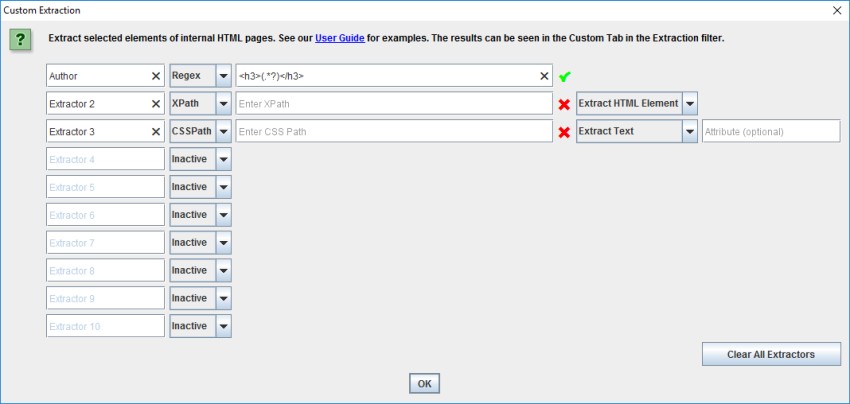Open the XPath type dropdown for Extractor 2
The height and width of the screenshot is (404, 850).
point(201,104)
